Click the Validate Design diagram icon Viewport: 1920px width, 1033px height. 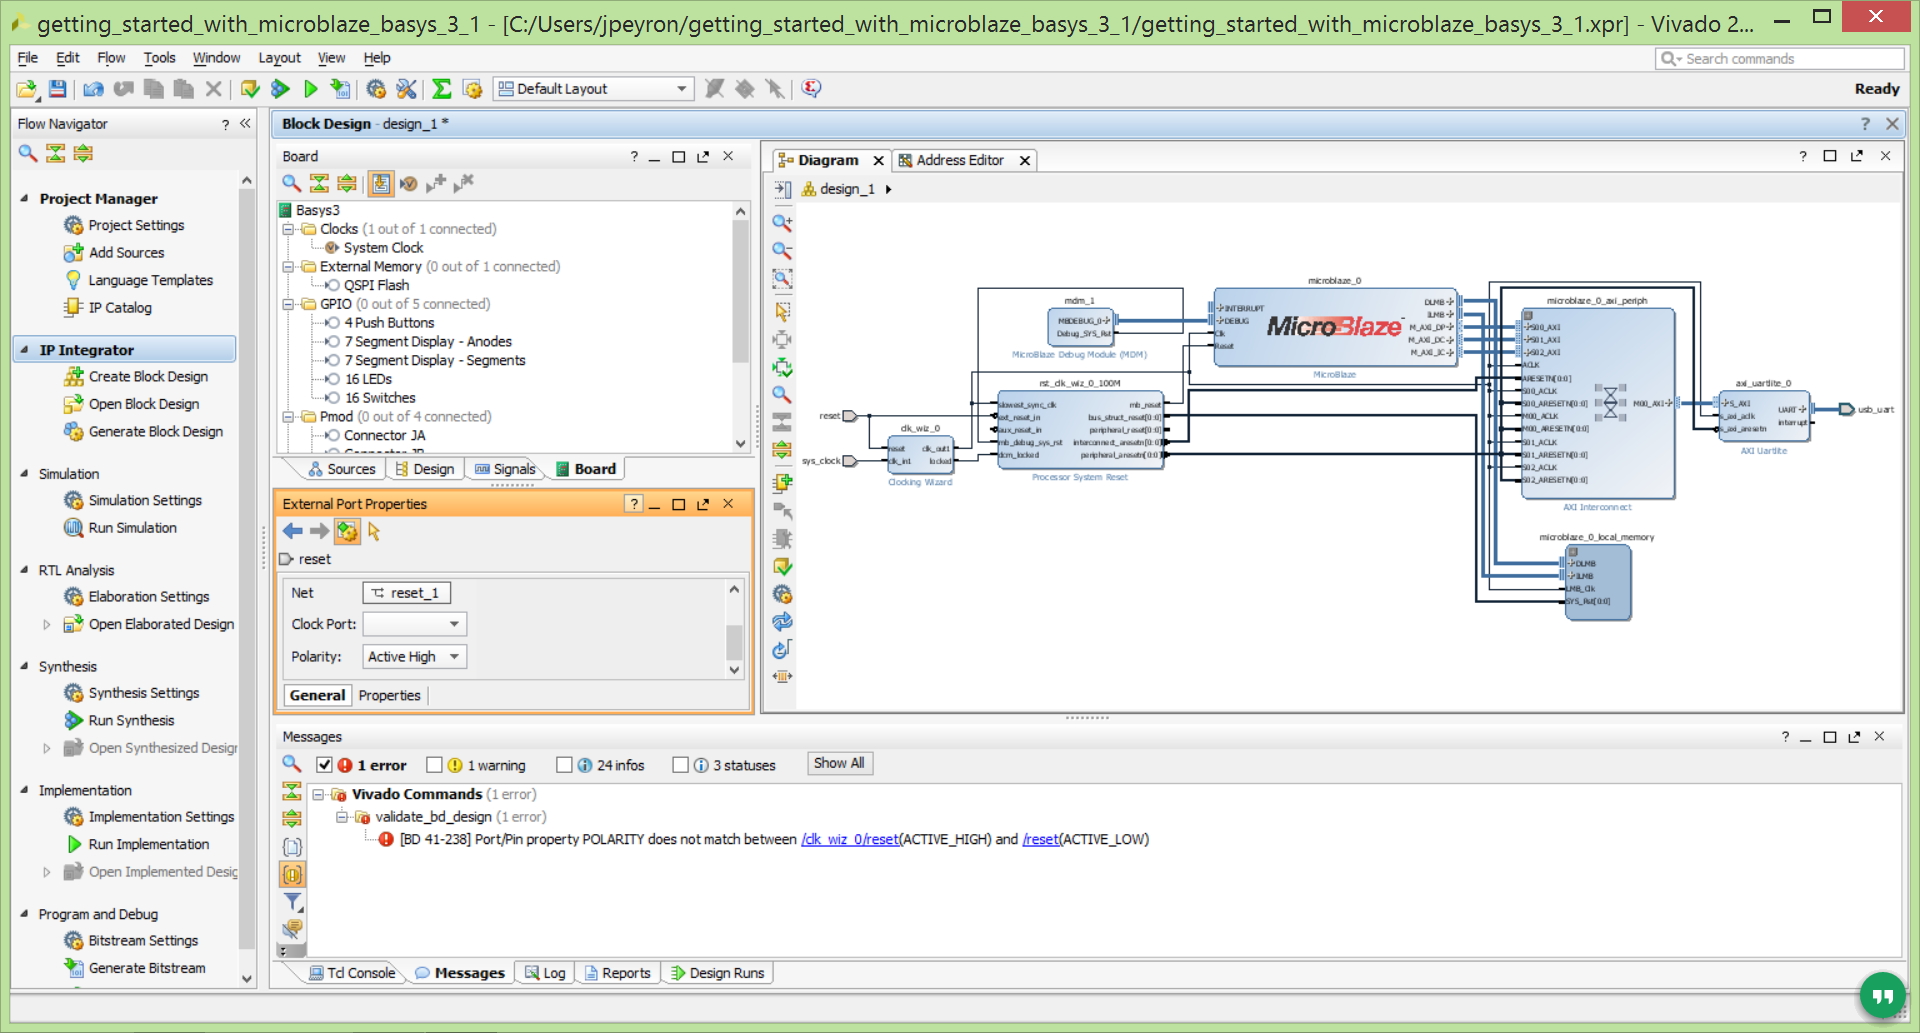coord(782,566)
